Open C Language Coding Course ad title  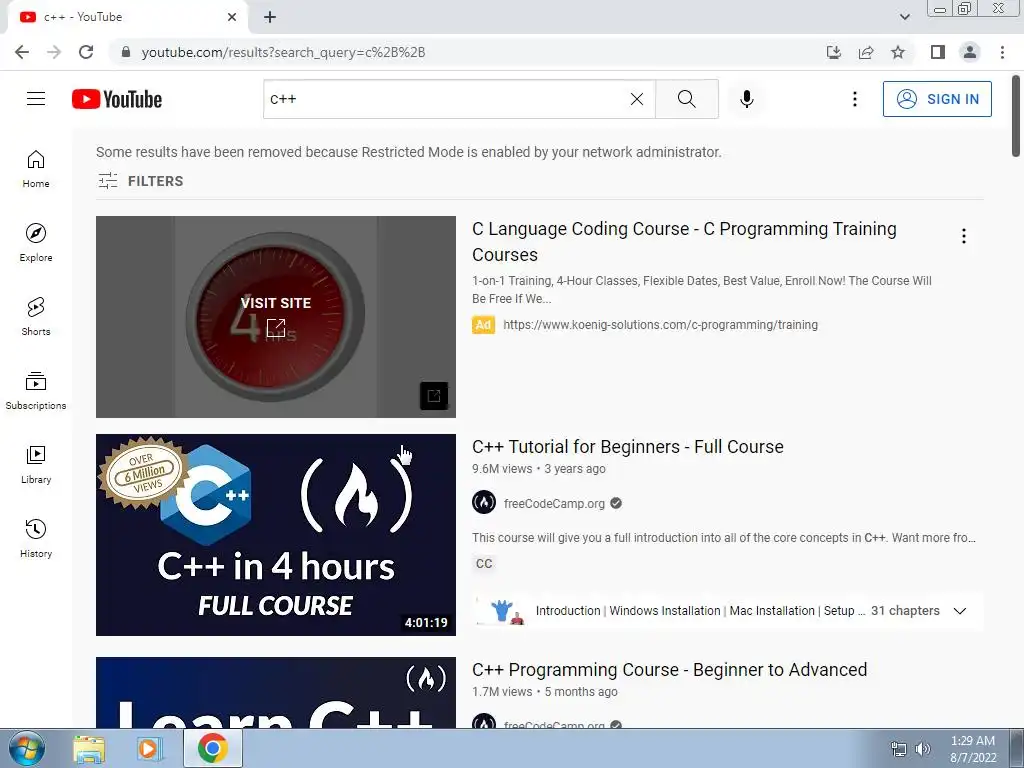pos(684,242)
